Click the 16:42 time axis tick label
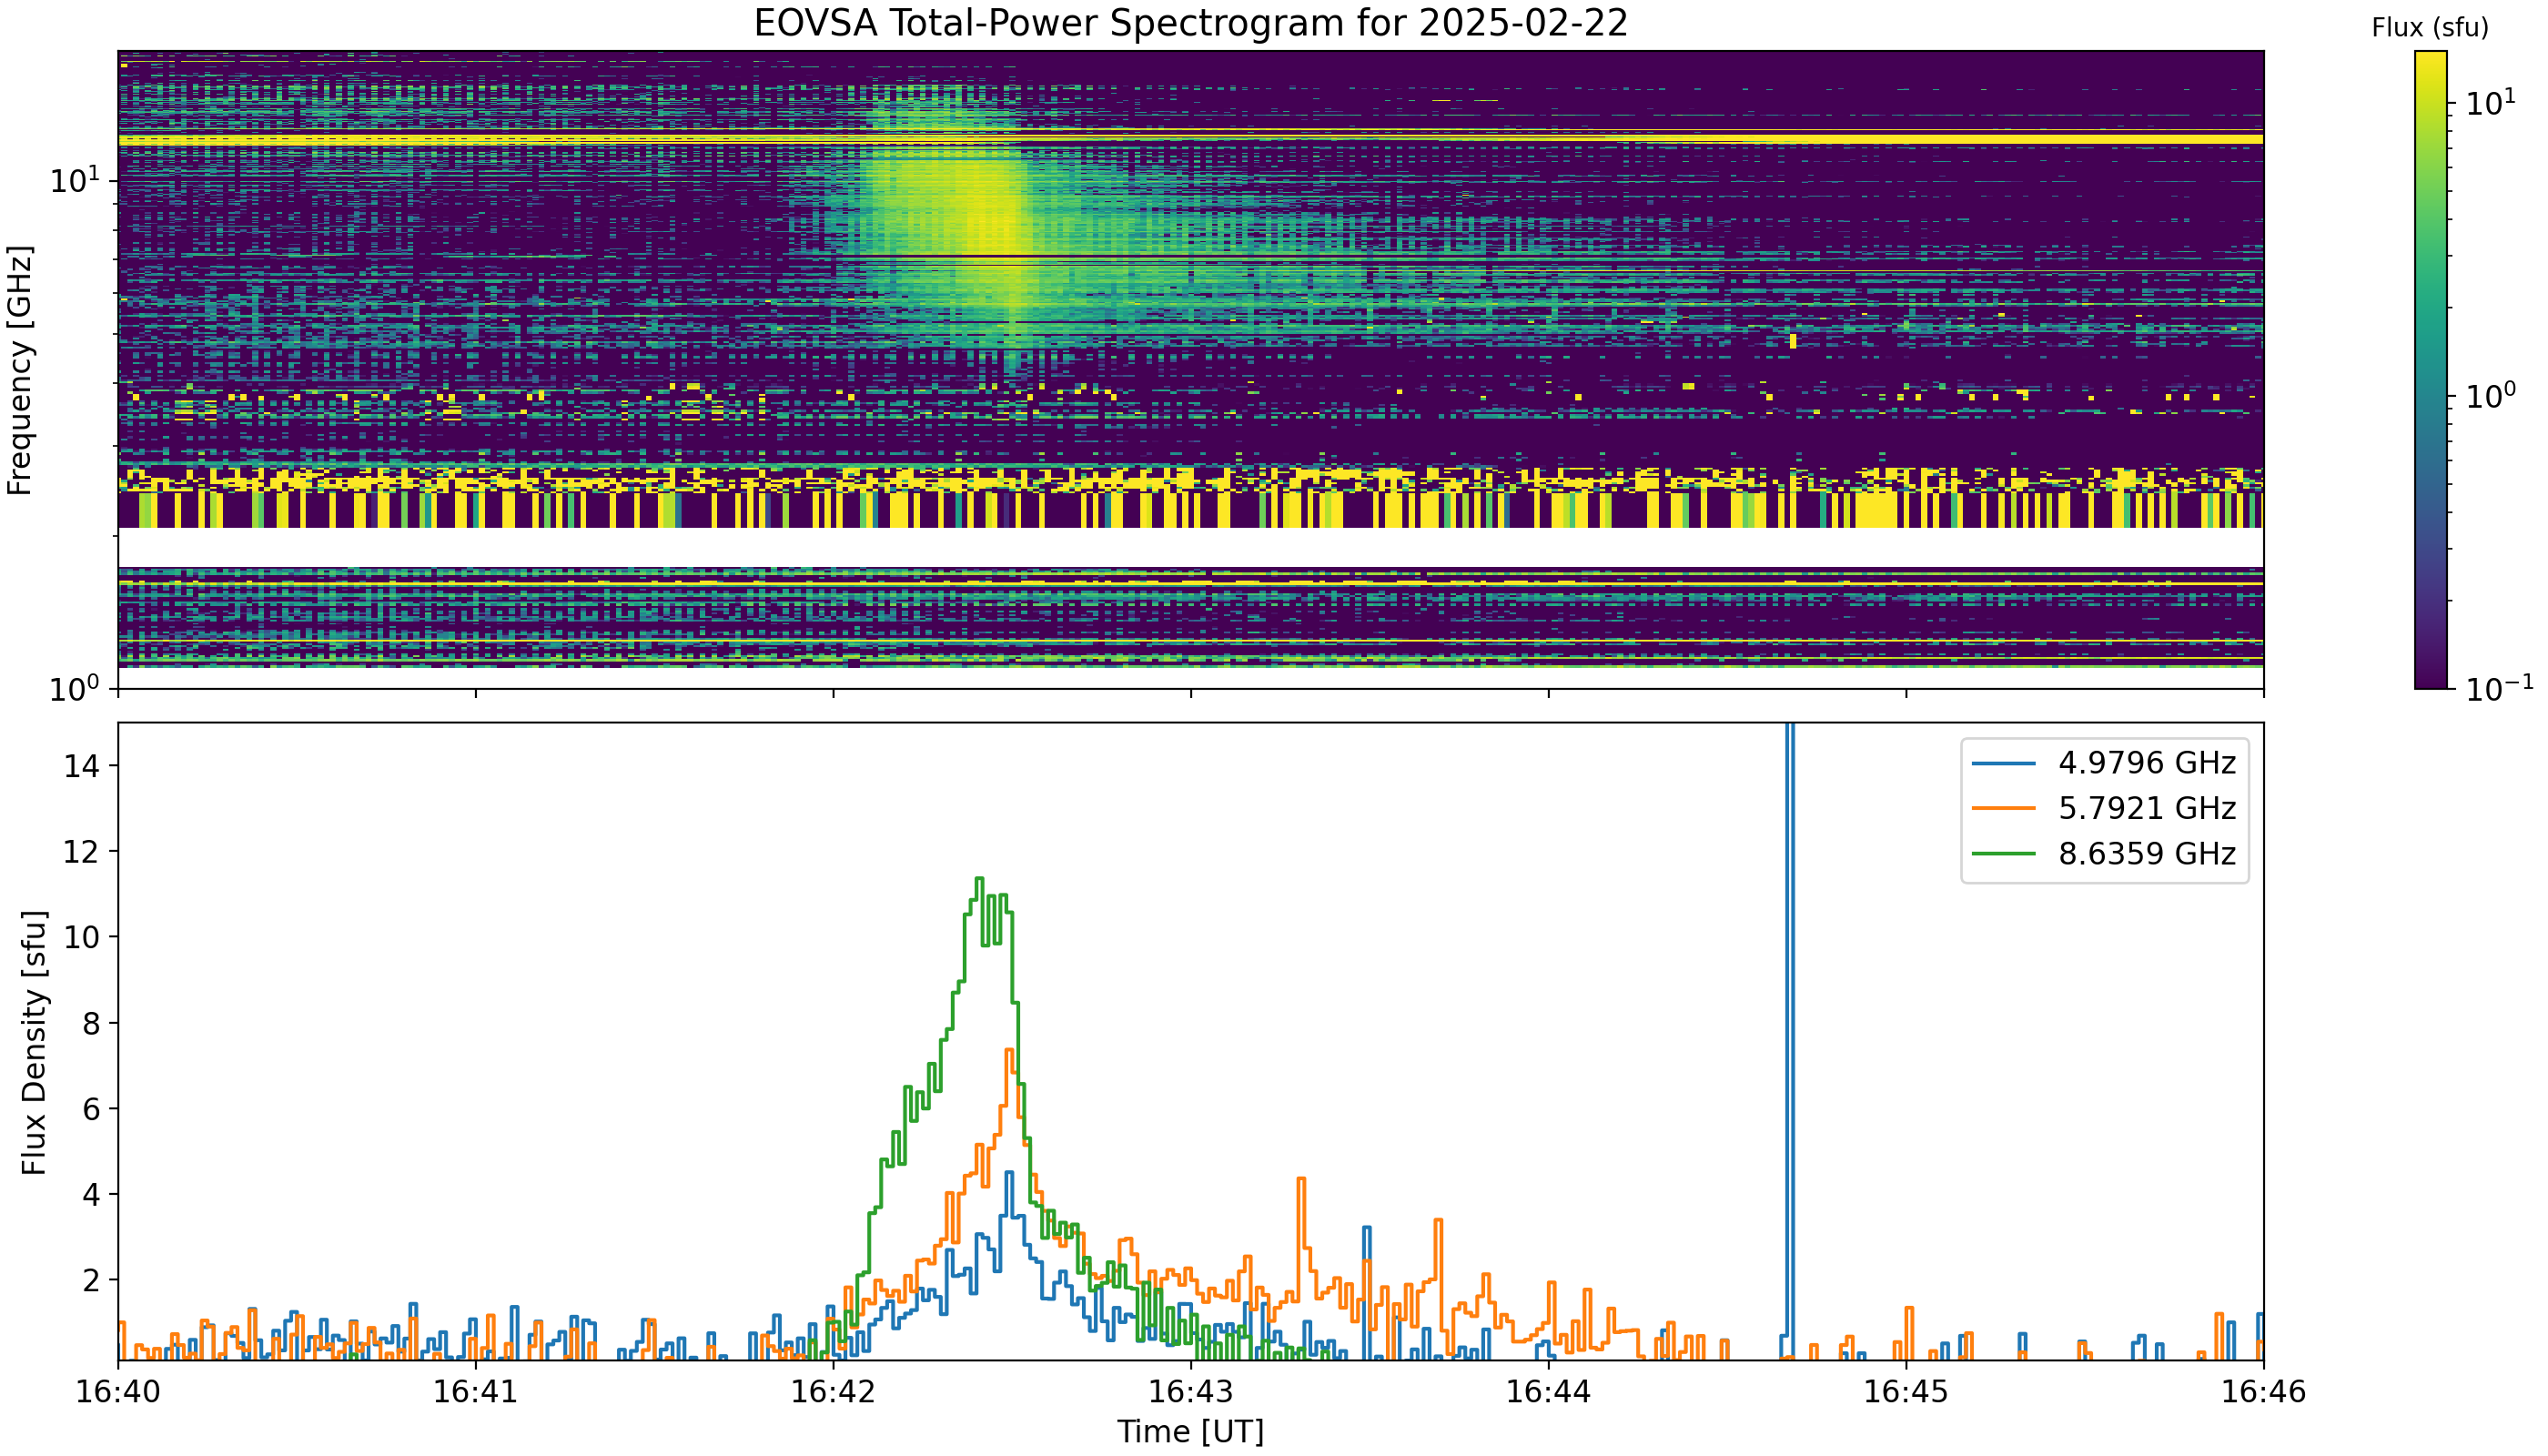 pos(834,1393)
